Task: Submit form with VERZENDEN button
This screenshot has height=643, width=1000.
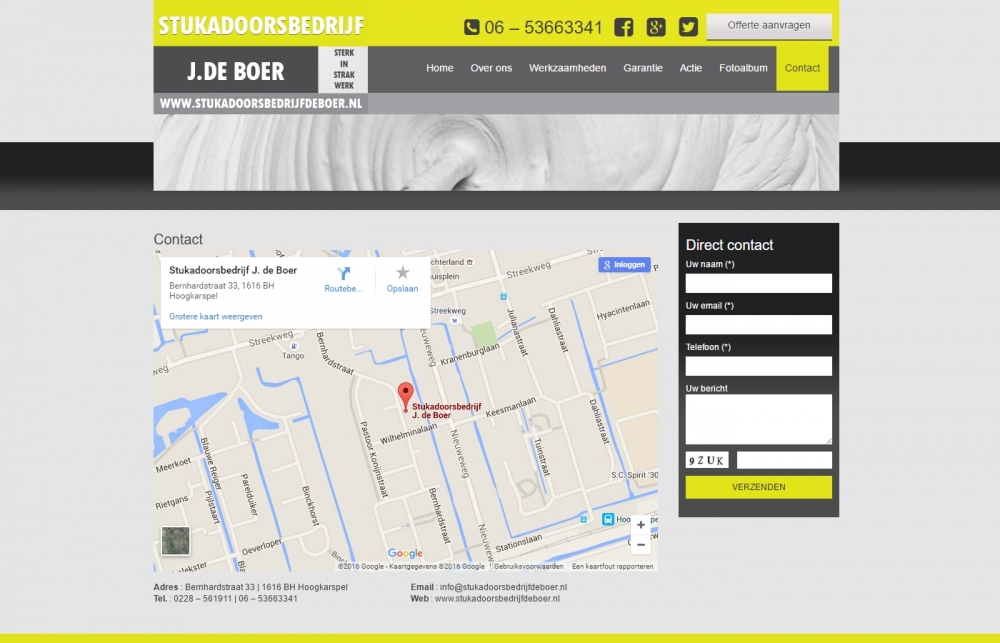Action: (758, 487)
